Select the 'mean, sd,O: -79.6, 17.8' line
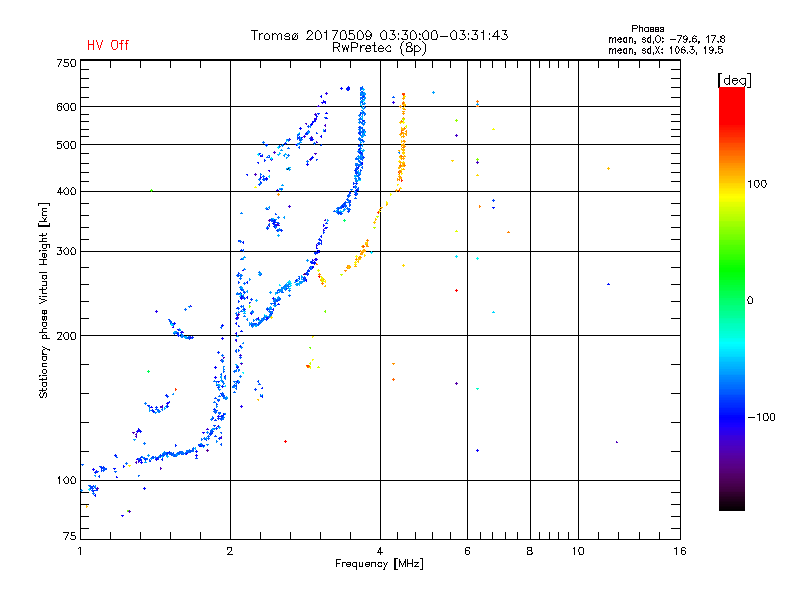 [666, 39]
